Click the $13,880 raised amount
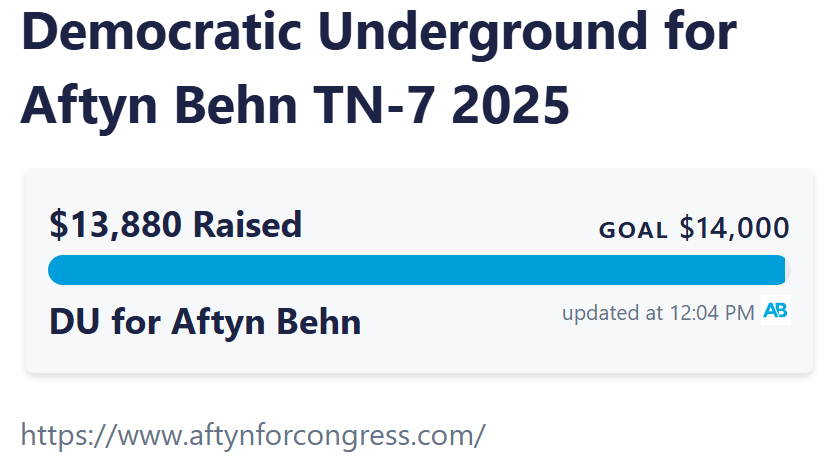Screen dimensions: 835x471 pos(114,225)
